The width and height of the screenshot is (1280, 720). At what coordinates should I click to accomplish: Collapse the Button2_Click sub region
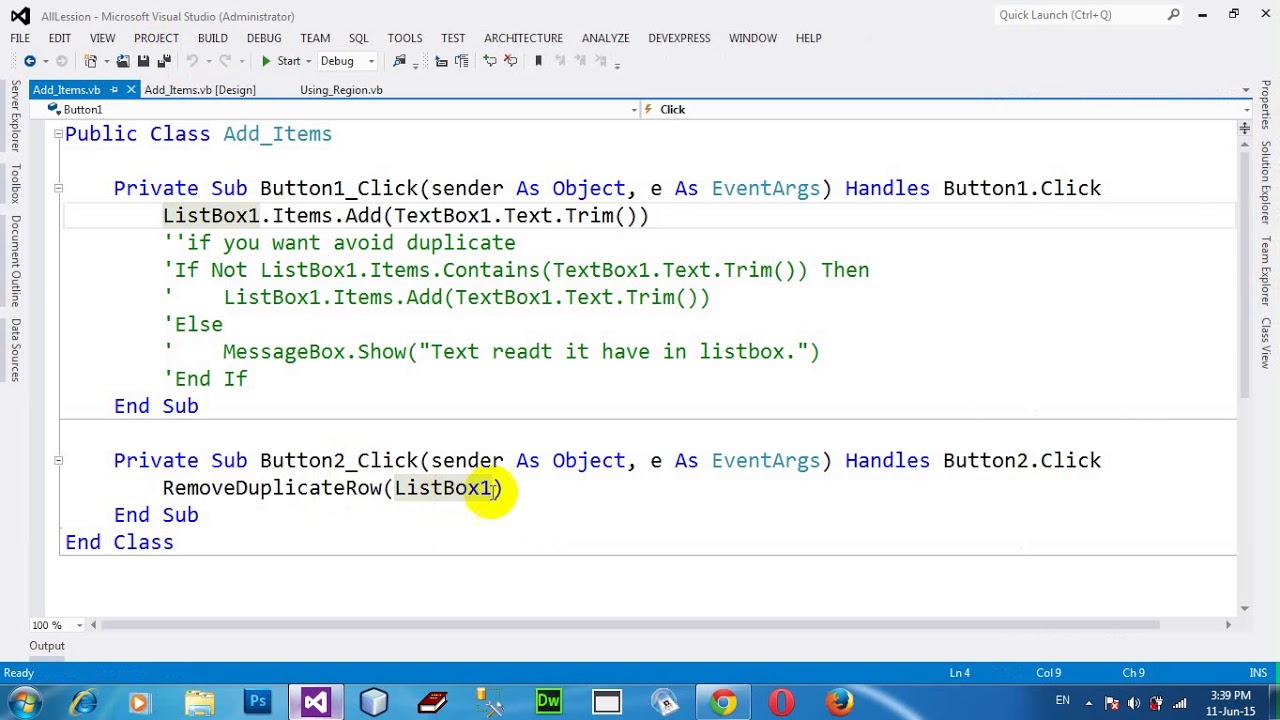(x=58, y=460)
